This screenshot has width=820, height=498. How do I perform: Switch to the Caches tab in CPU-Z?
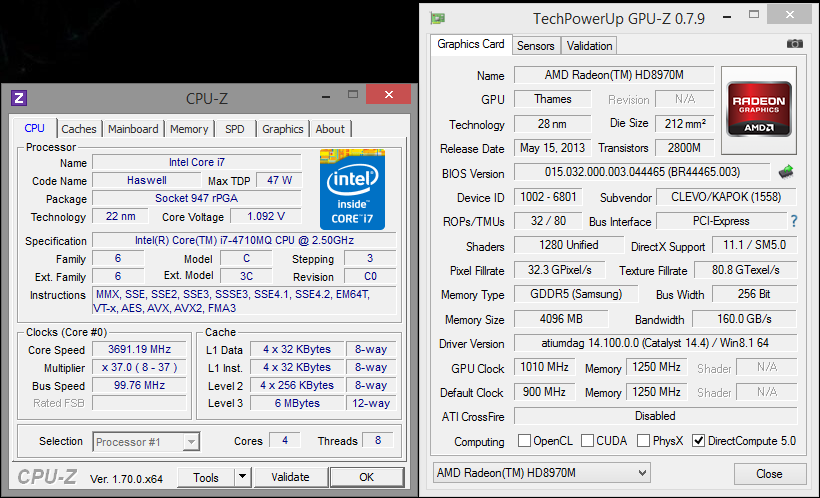79,129
